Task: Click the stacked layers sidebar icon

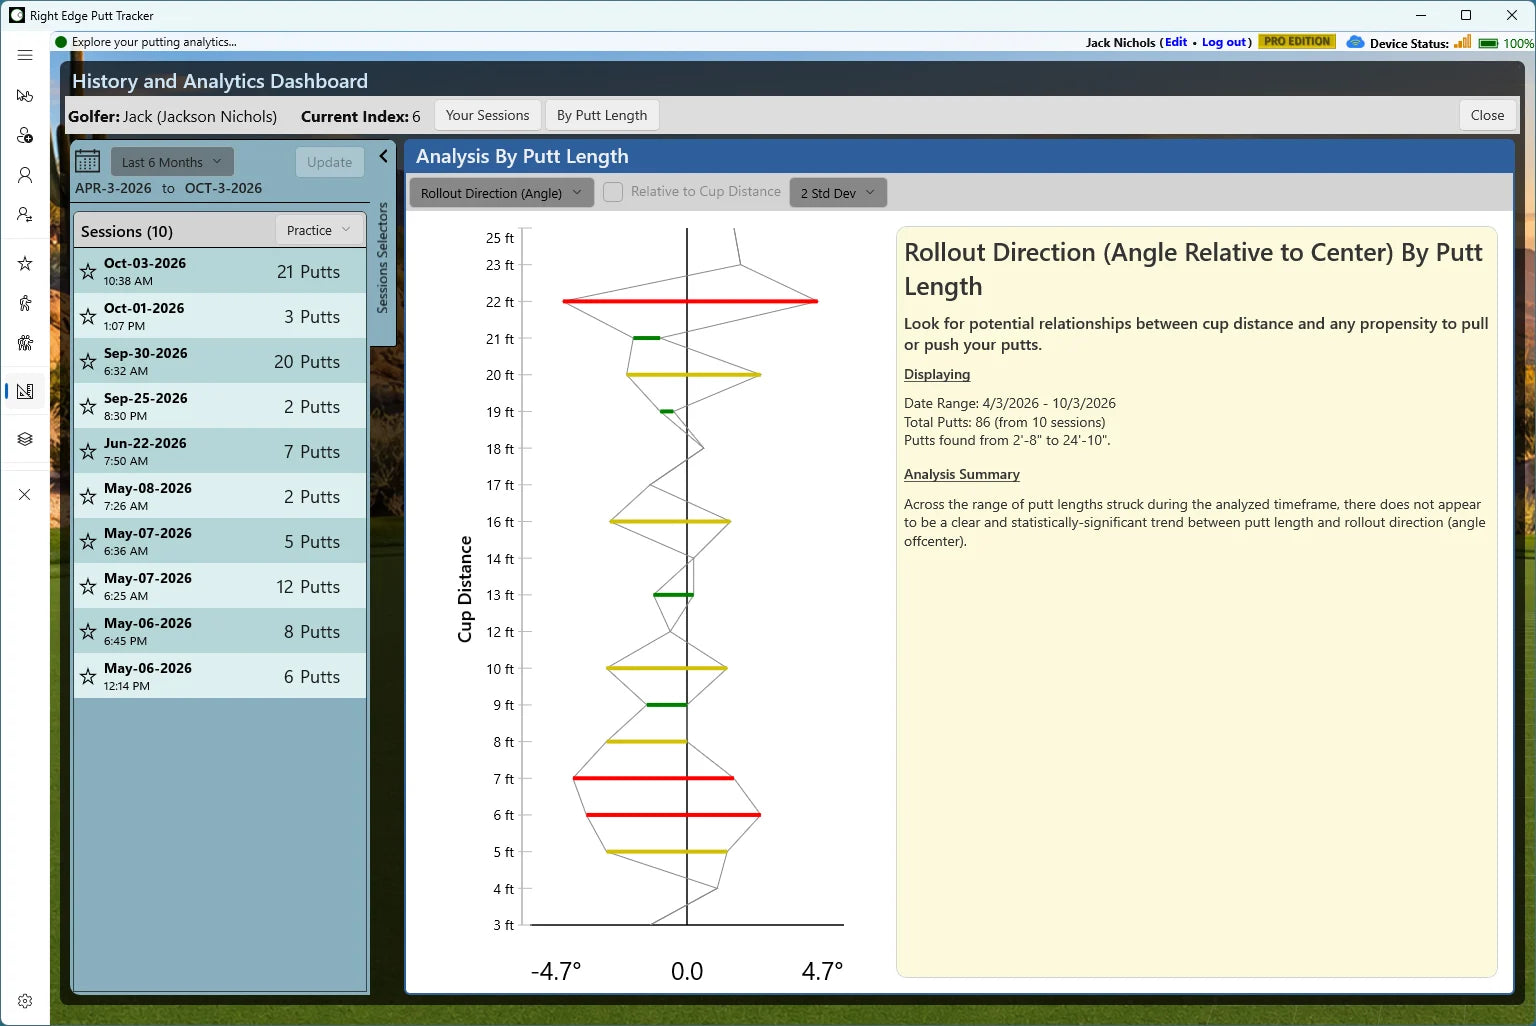Action: point(25,439)
